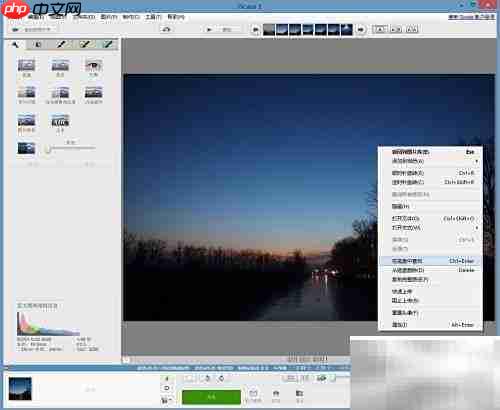
Task: Toggle the caption display button labeled A
Action: pyautogui.click(x=380, y=29)
